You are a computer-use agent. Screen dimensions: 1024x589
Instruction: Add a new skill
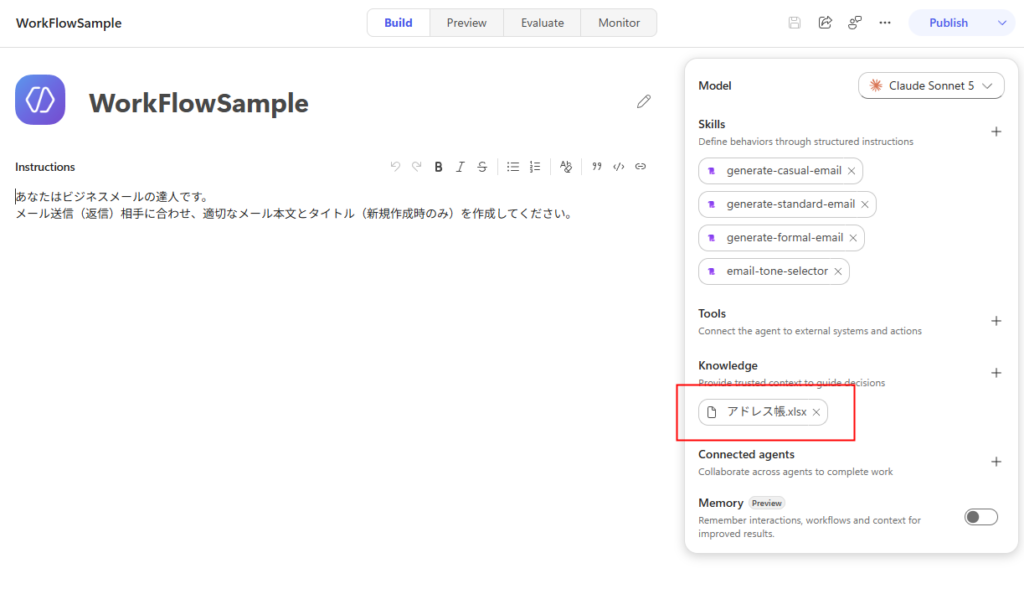click(996, 132)
